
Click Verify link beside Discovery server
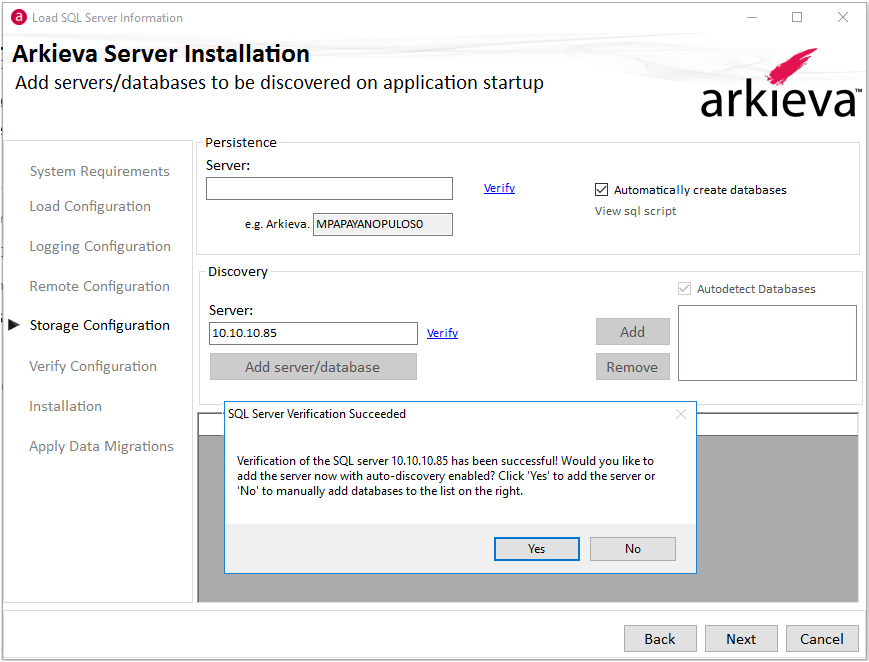pyautogui.click(x=442, y=333)
